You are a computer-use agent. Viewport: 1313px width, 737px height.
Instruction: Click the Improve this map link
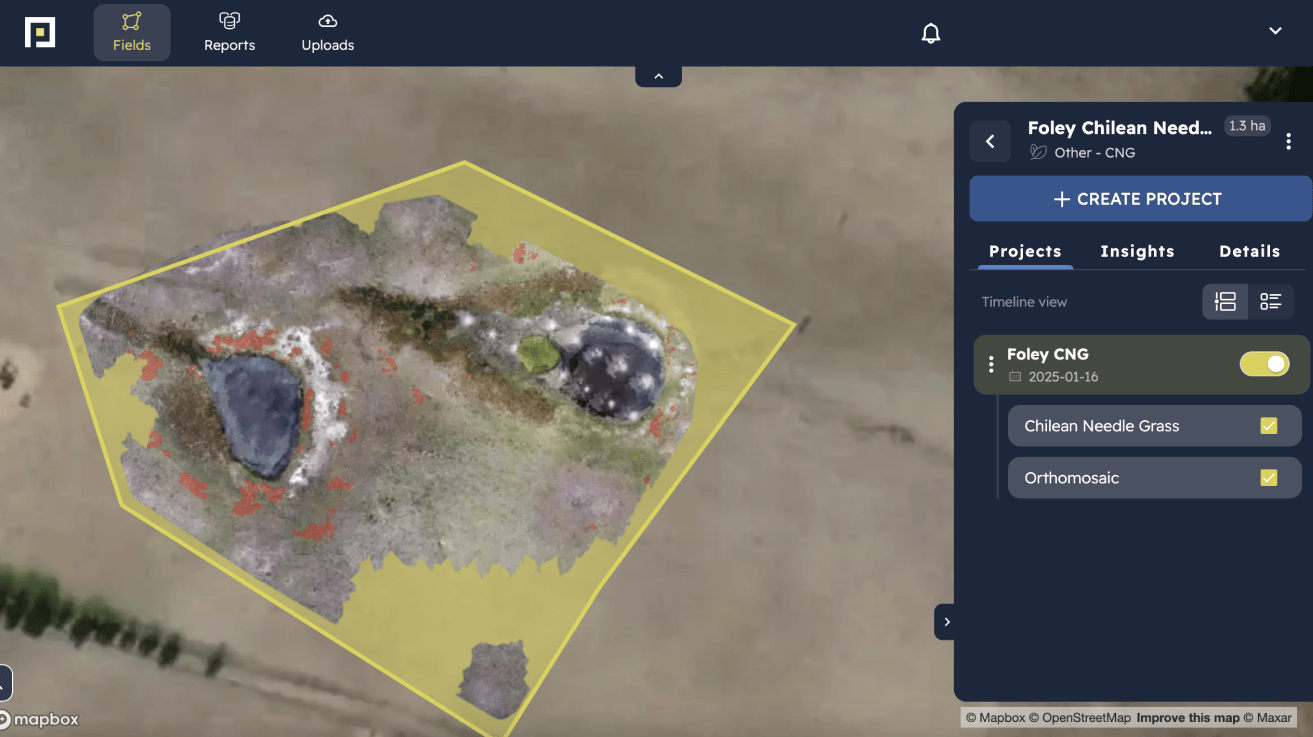pyautogui.click(x=1188, y=718)
